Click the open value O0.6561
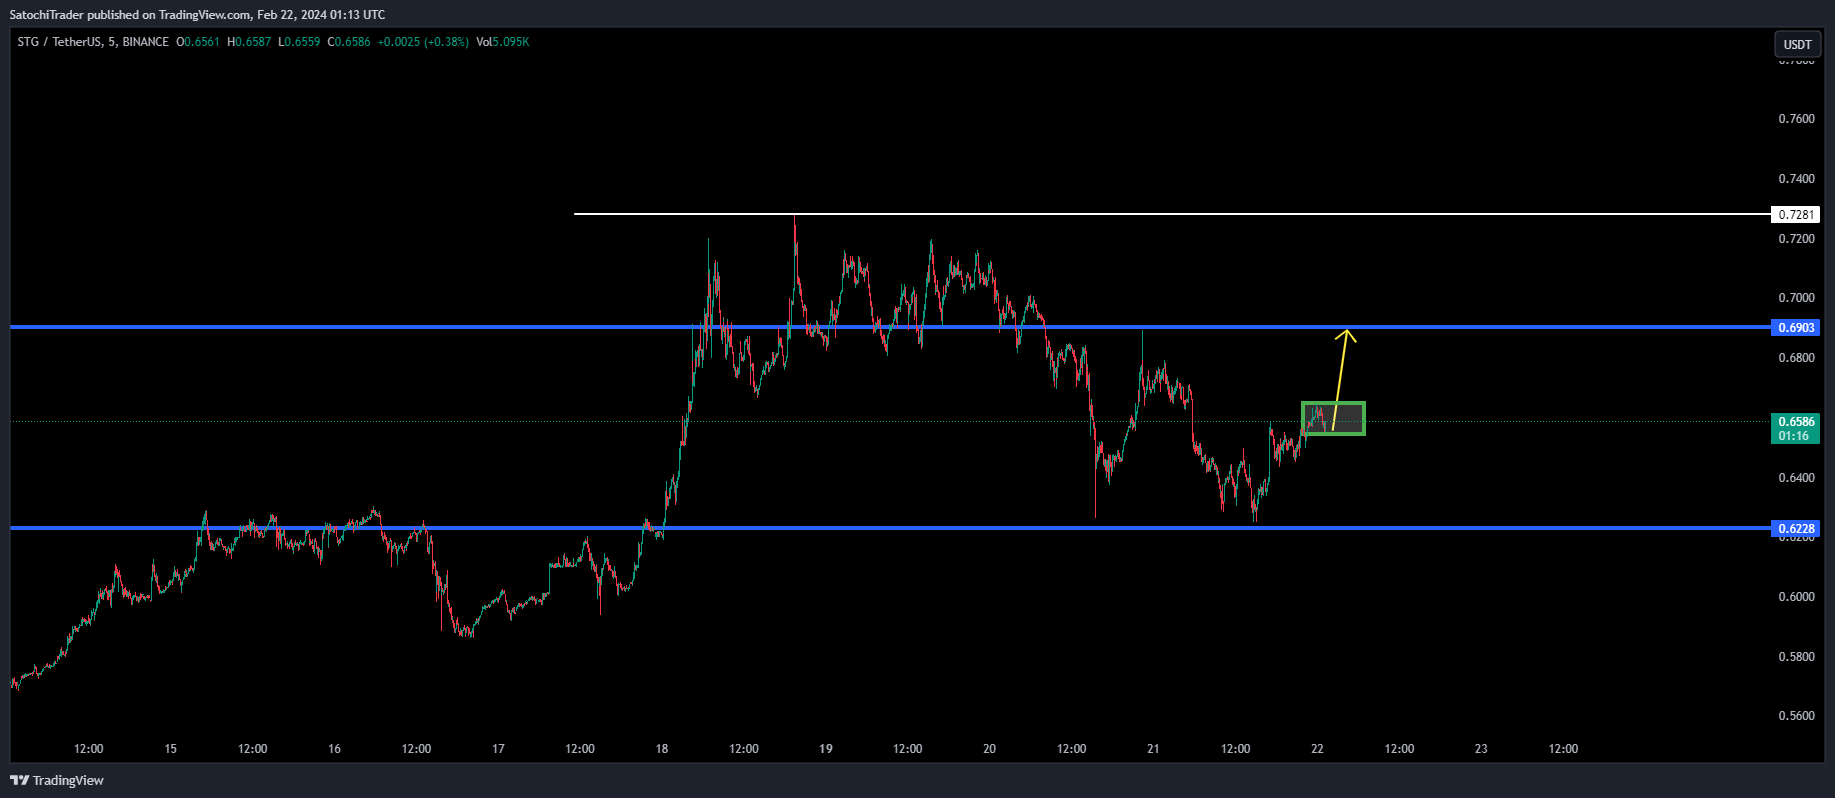Image resolution: width=1835 pixels, height=798 pixels. click(198, 42)
